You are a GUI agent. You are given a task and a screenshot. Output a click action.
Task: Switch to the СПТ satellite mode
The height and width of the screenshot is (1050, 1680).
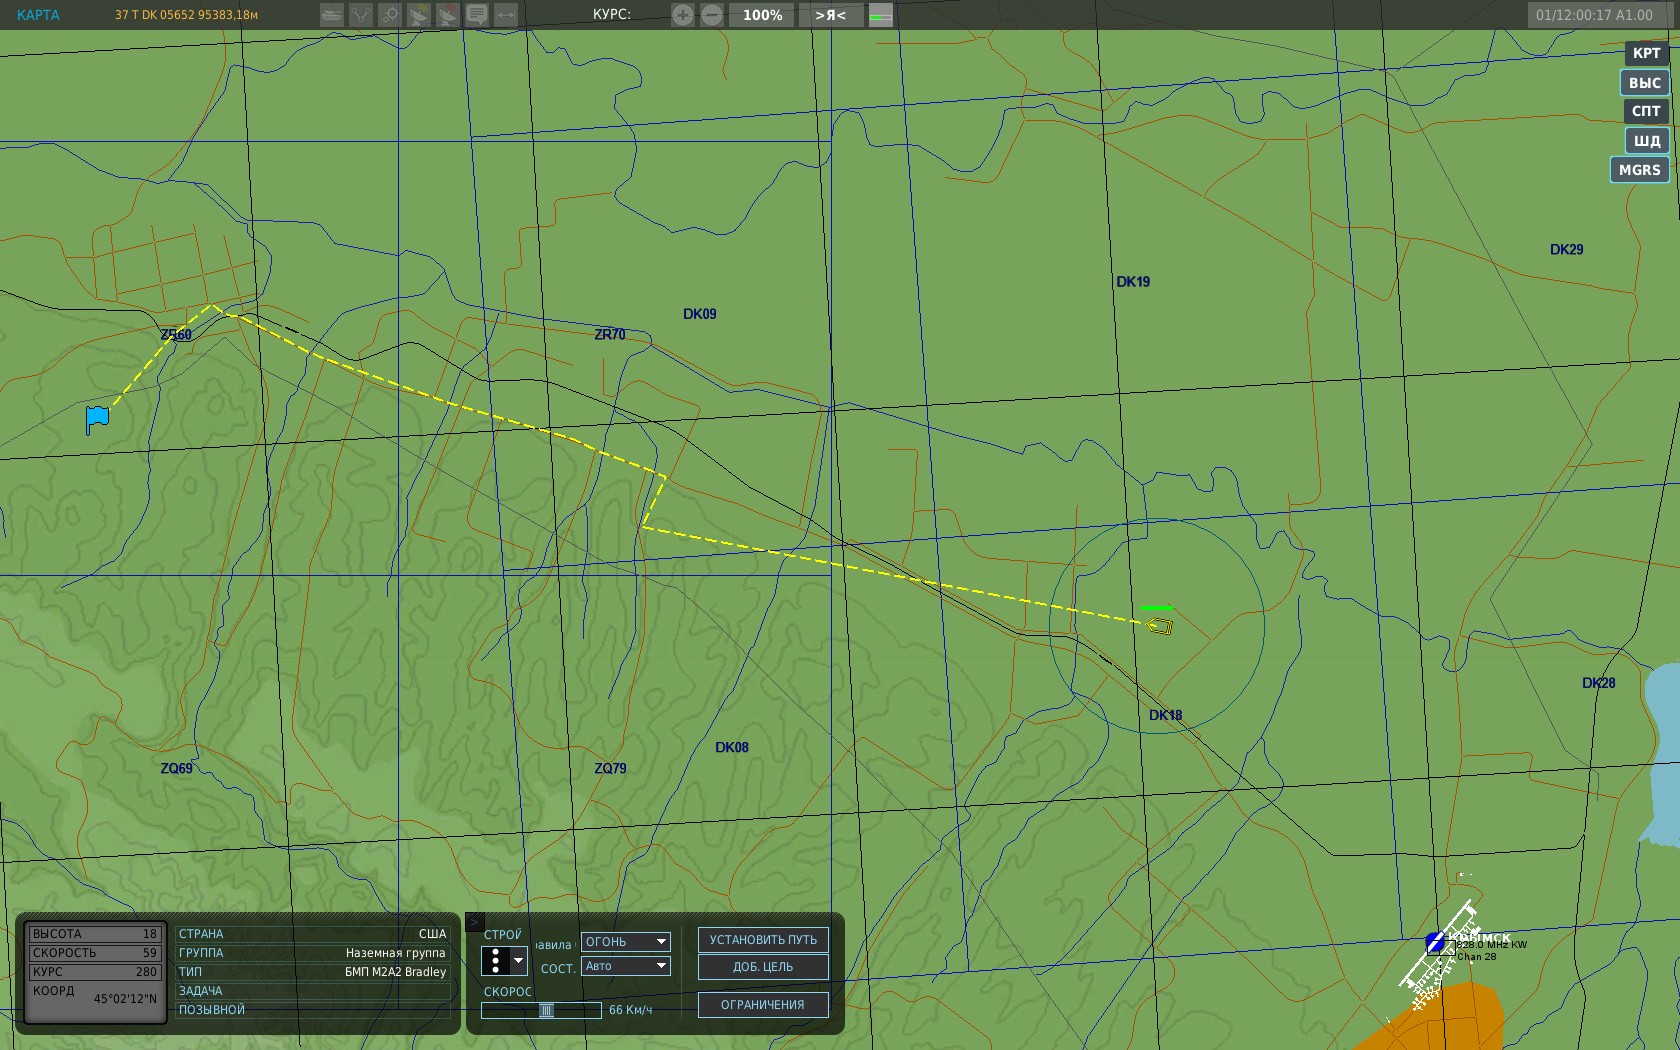click(x=1646, y=111)
